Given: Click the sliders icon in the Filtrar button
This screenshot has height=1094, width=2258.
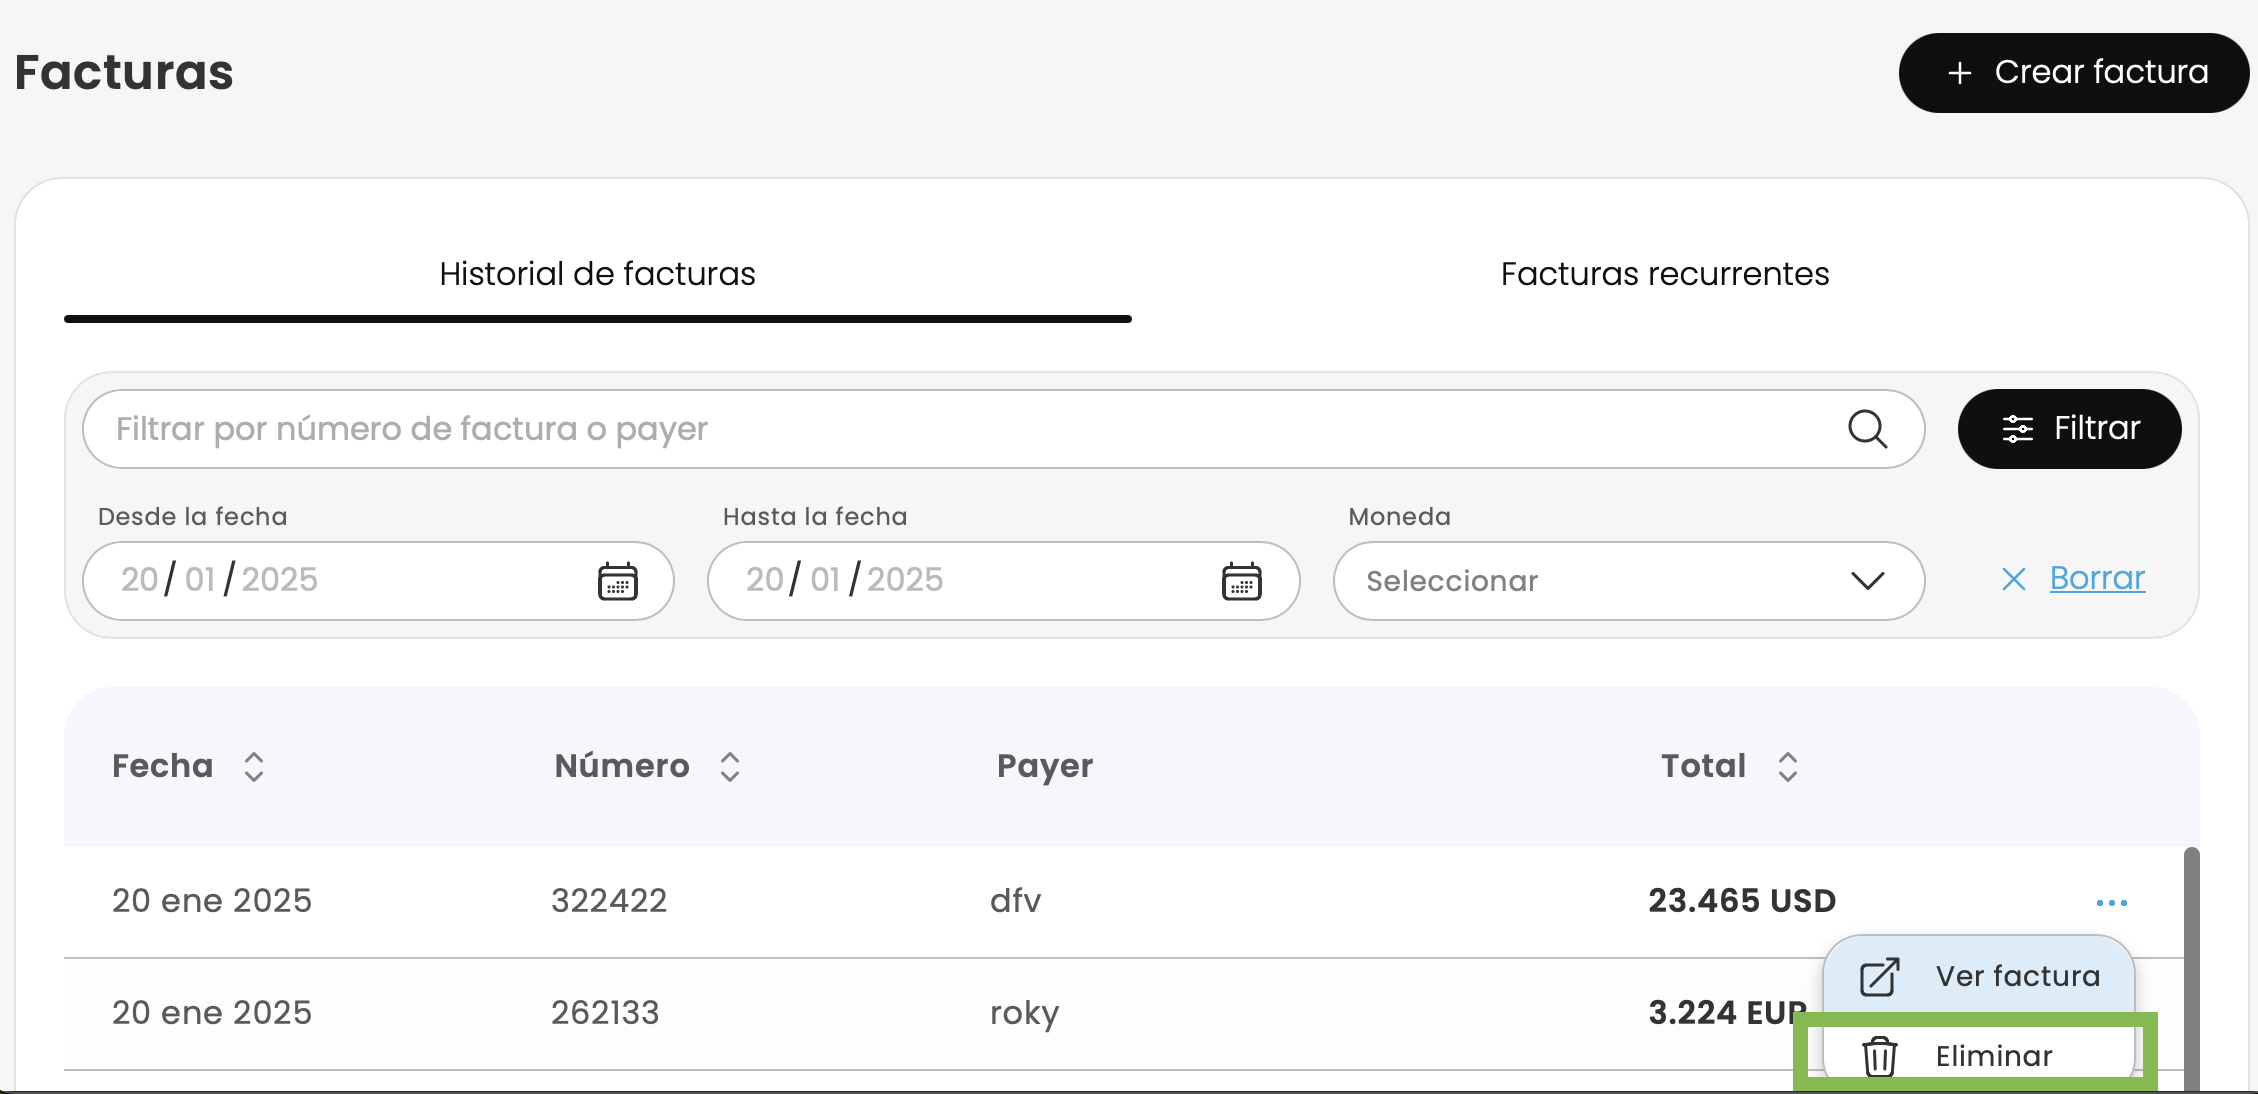Looking at the screenshot, I should click(x=2017, y=429).
